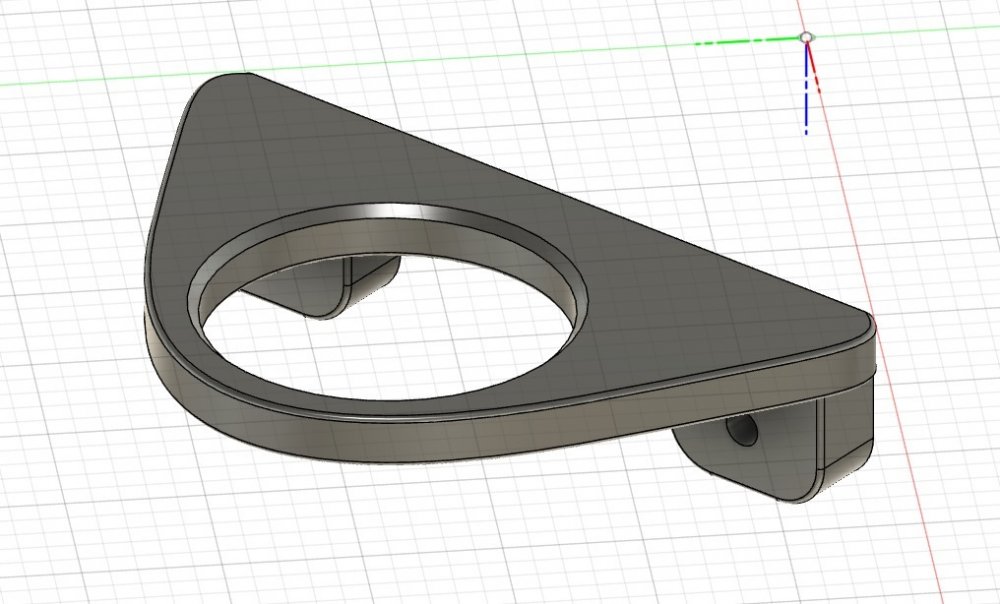This screenshot has width=1000, height=604.
Task: Click the curved outer side wall of the bracket
Action: (300, 420)
